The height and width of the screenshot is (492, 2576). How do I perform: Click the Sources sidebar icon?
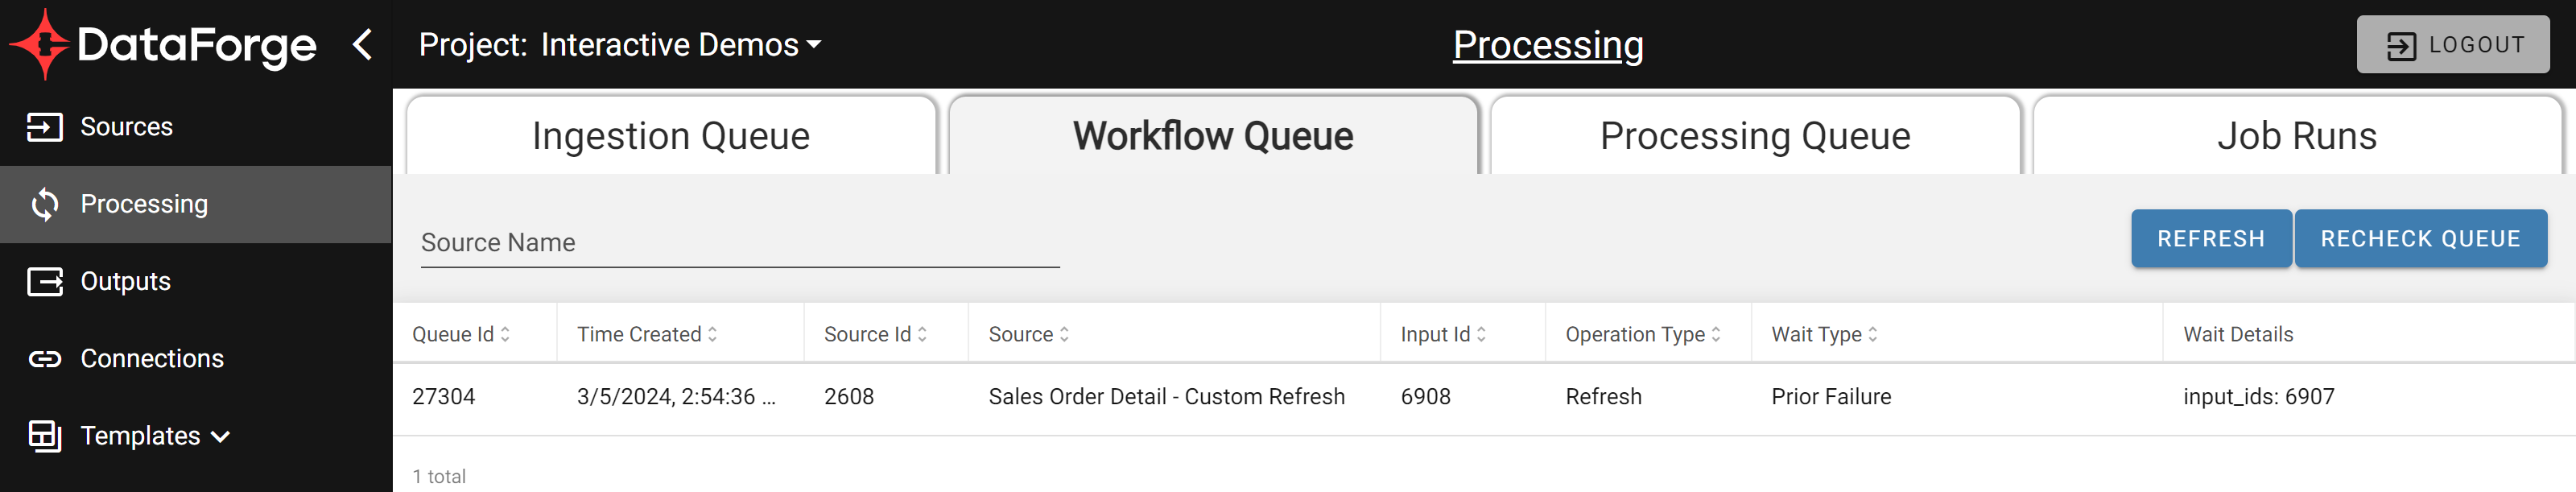click(x=44, y=127)
